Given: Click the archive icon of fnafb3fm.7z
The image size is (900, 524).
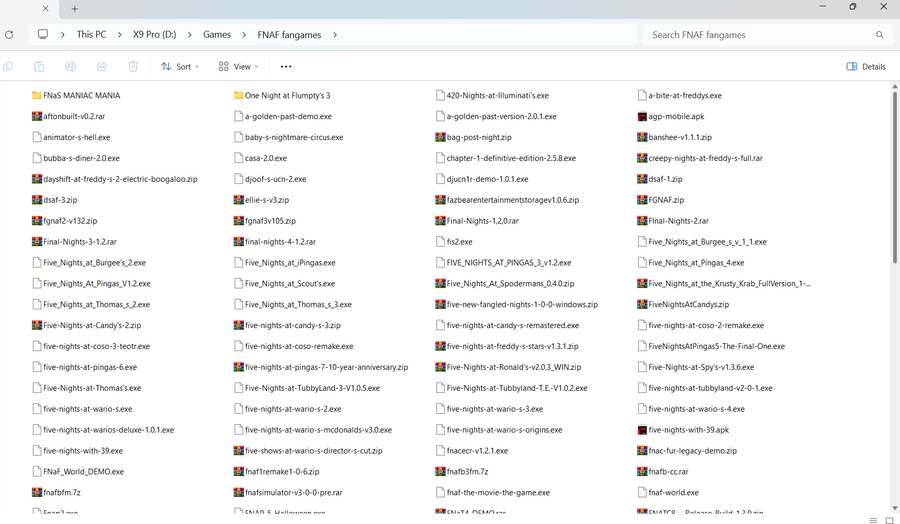Looking at the screenshot, I should (x=440, y=471).
